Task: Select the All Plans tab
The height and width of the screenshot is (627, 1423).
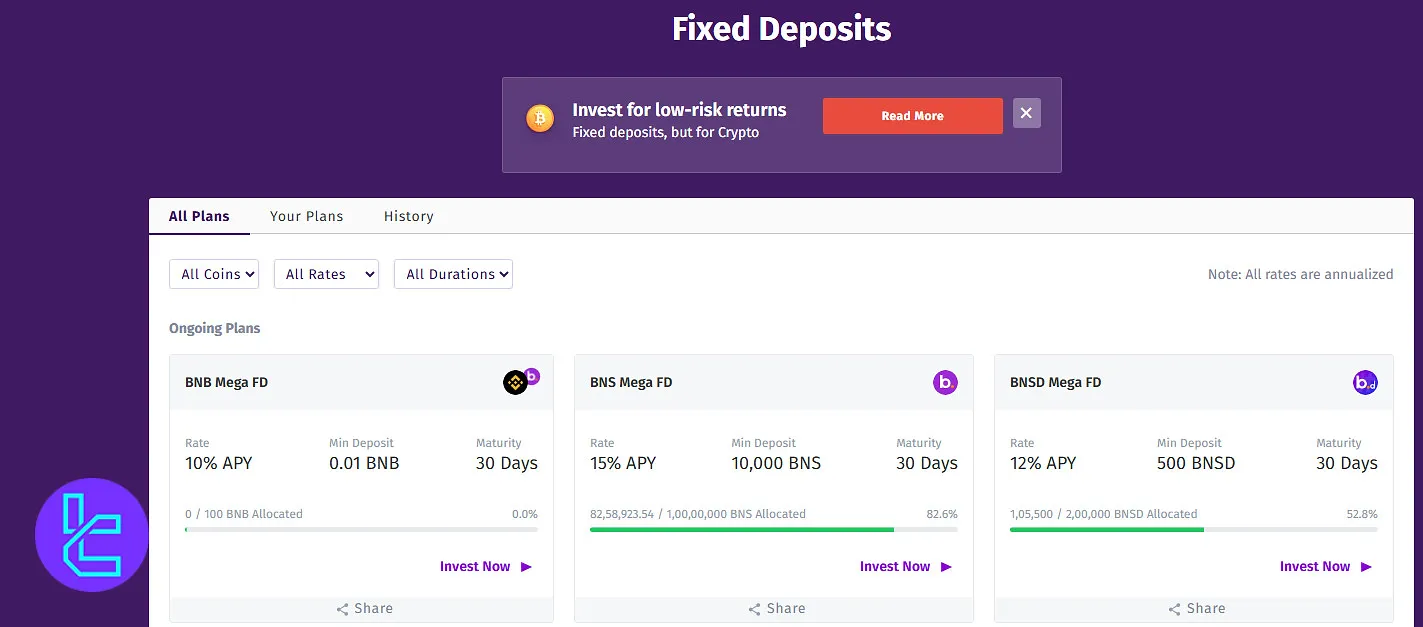Action: (x=199, y=216)
